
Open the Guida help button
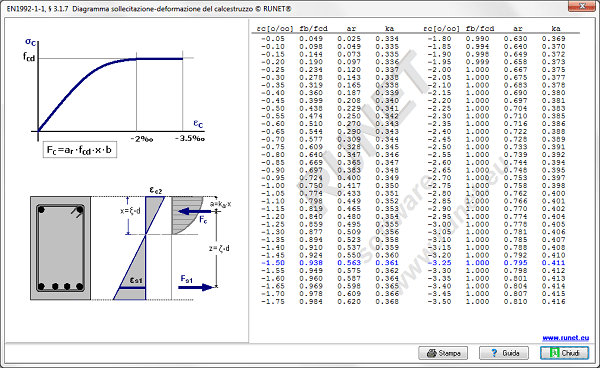pos(504,353)
